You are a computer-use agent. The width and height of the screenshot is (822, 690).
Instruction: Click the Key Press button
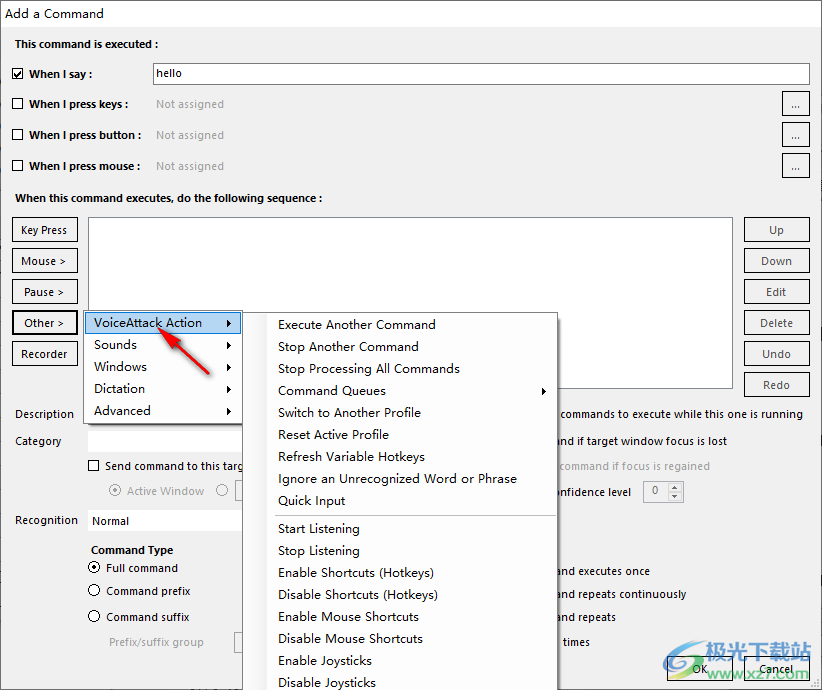45,230
